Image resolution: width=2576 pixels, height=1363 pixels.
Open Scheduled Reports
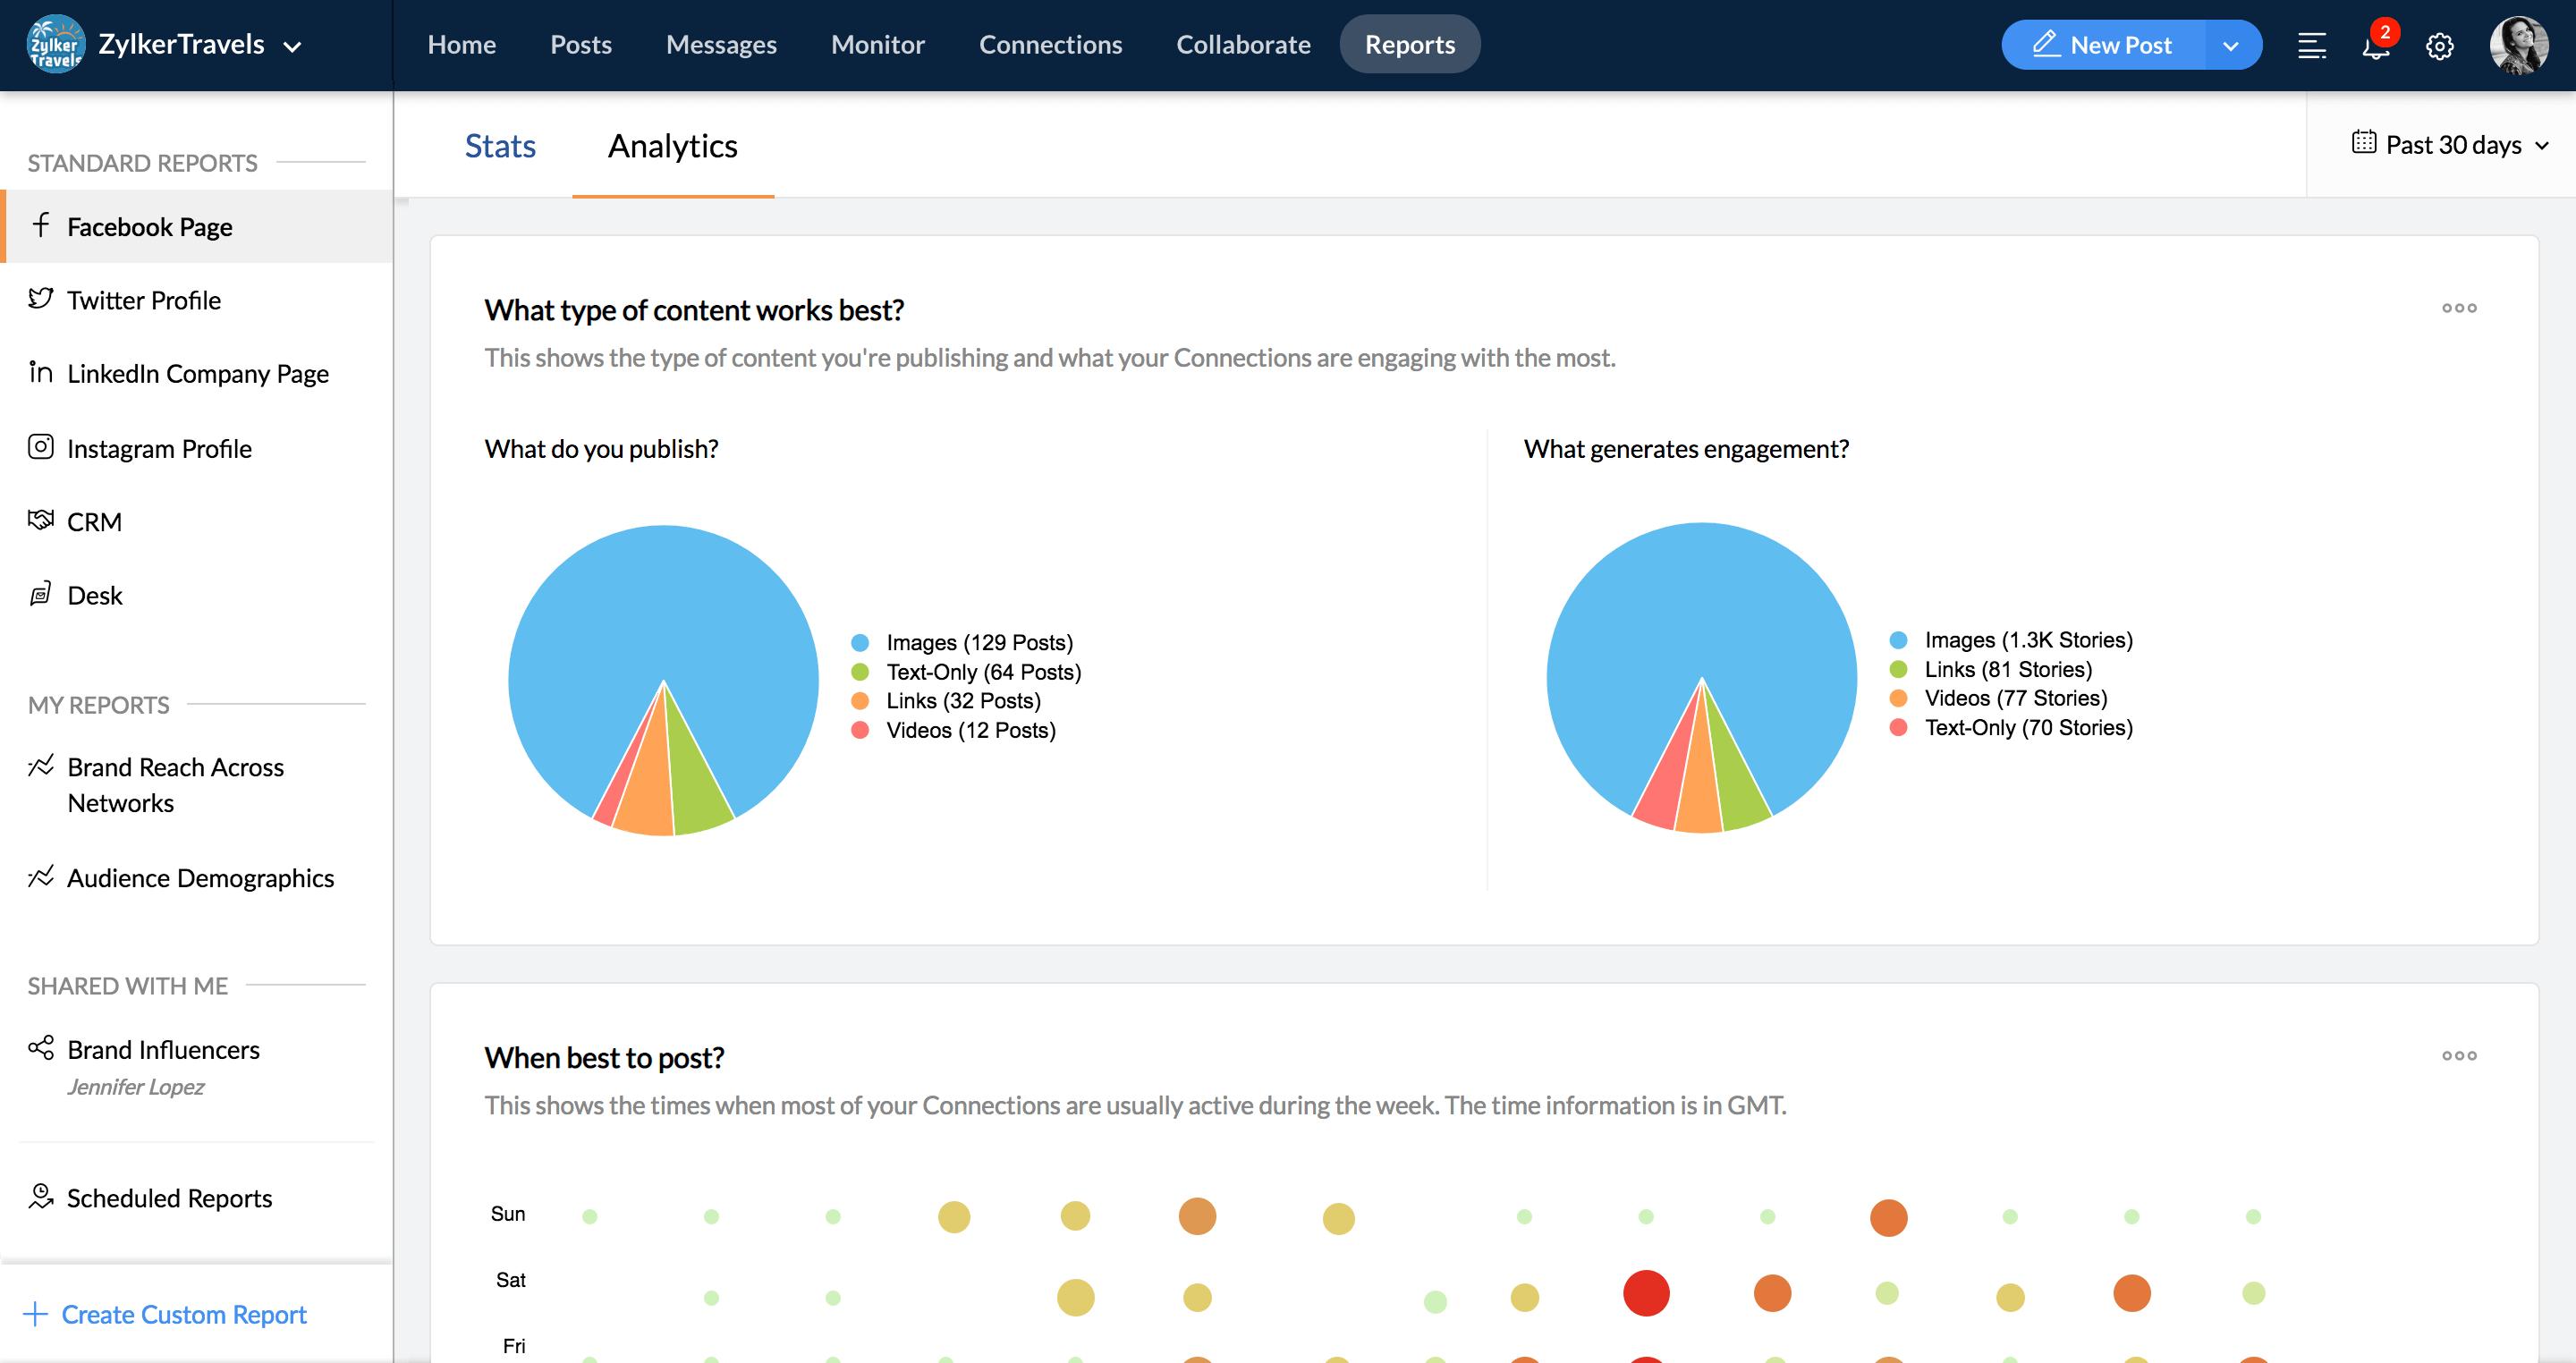[x=169, y=1198]
